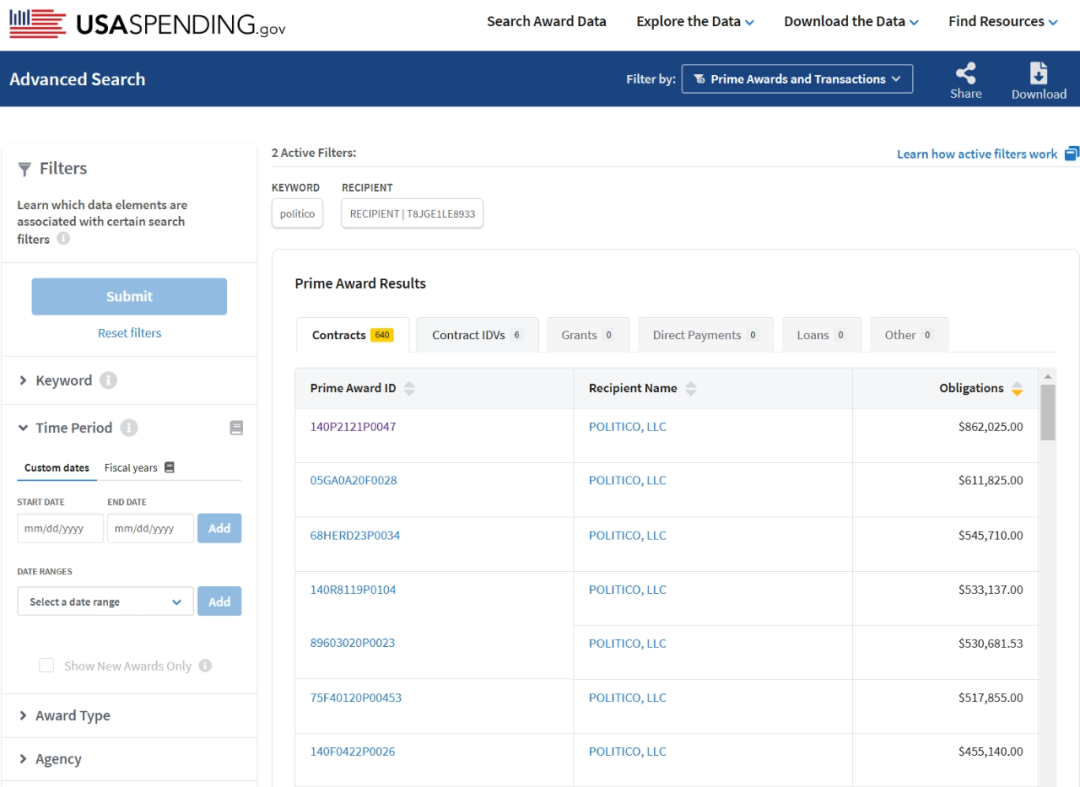Click POLITICO, LLC in $611,825.00 row
Image resolution: width=1080 pixels, height=787 pixels.
[627, 480]
